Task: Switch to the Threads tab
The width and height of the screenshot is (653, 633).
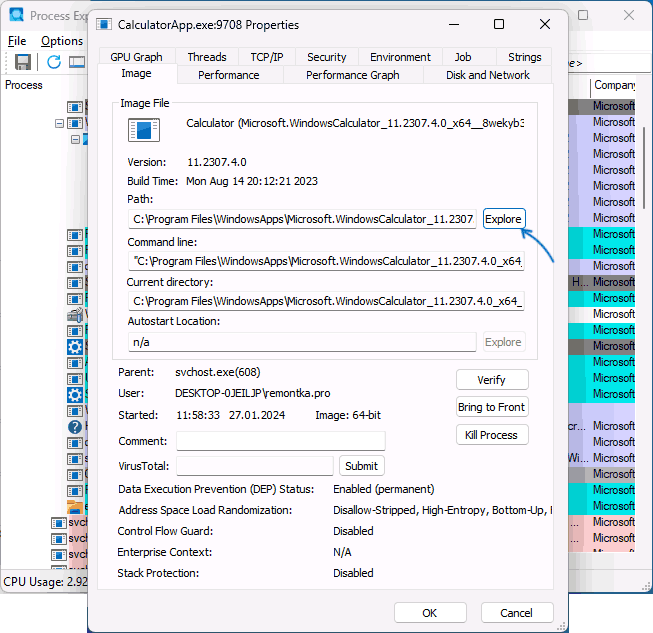Action: click(207, 57)
